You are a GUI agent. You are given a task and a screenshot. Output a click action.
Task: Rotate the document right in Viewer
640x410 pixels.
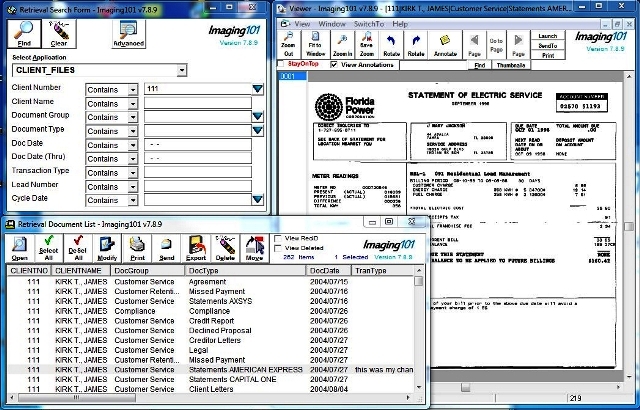click(x=416, y=45)
